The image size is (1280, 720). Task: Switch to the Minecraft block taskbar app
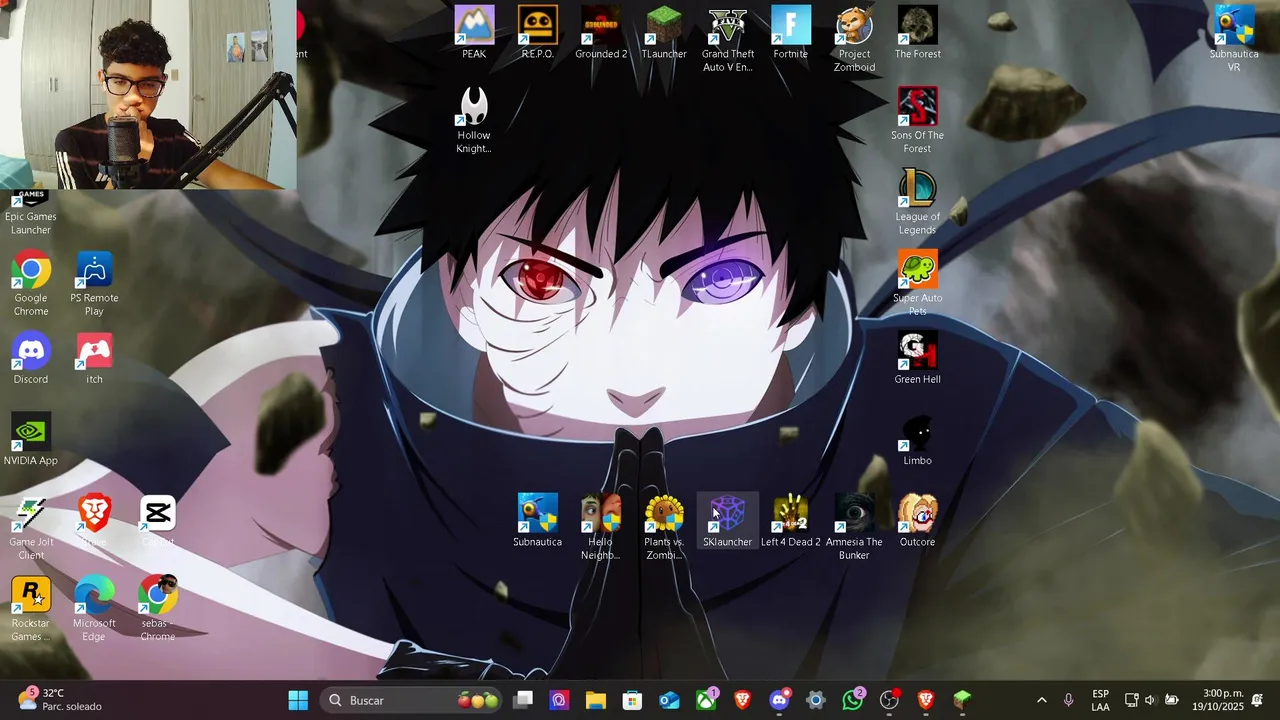point(962,700)
